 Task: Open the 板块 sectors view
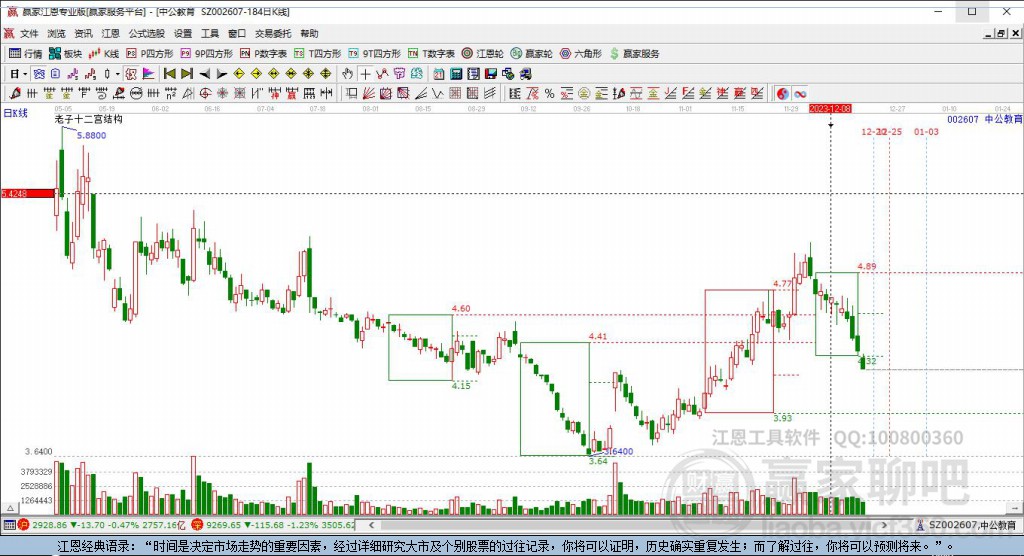click(x=65, y=54)
